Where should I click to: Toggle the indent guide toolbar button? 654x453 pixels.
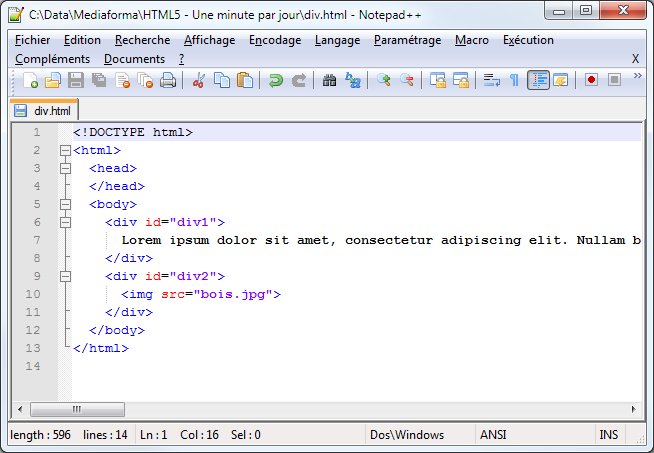(x=538, y=81)
